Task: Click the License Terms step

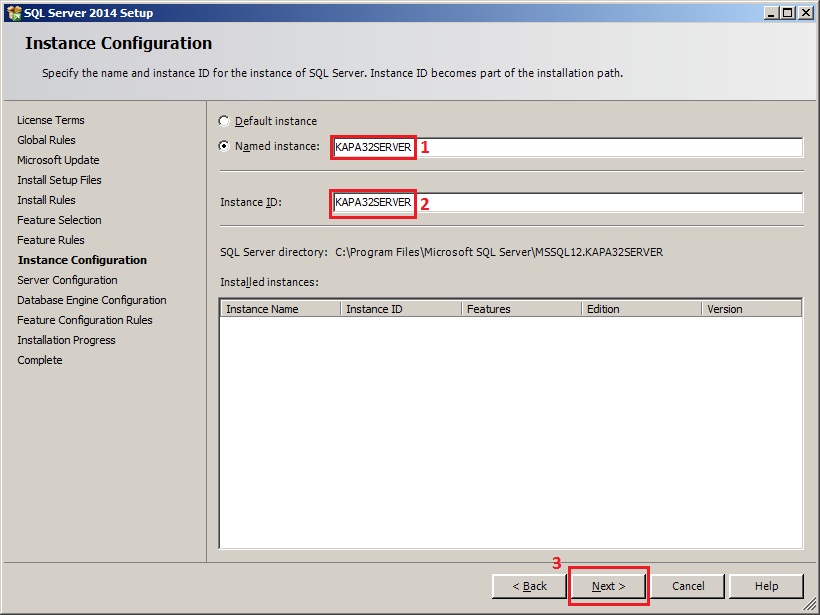Action: point(51,120)
